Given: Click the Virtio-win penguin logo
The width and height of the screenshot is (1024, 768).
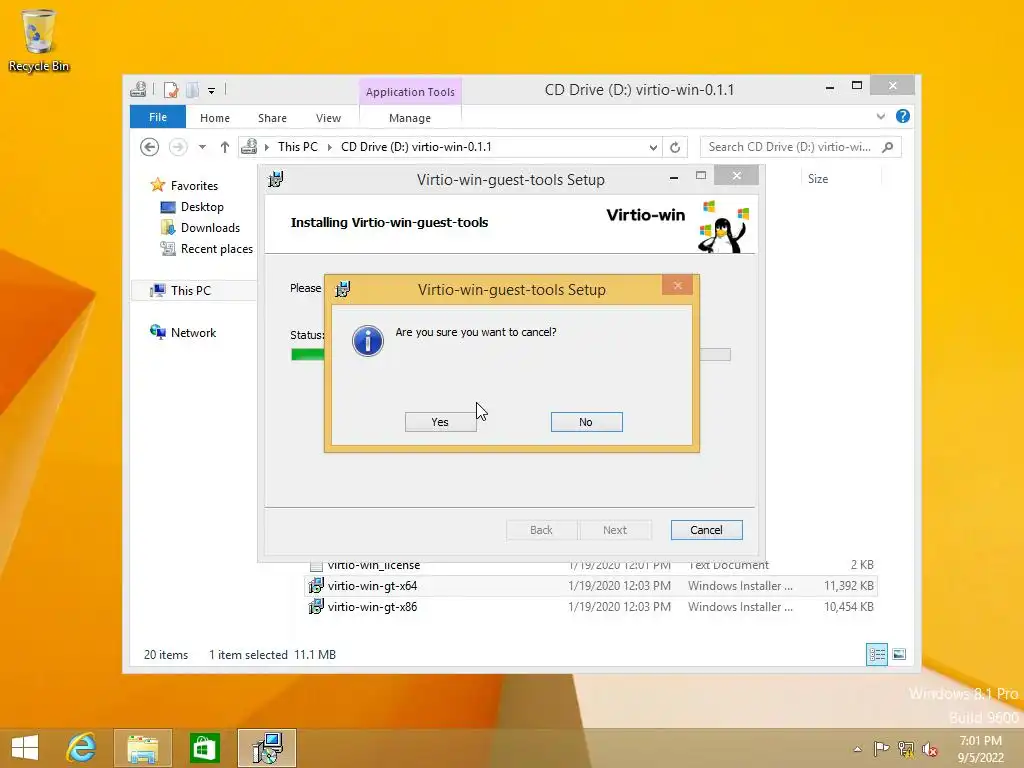Looking at the screenshot, I should [723, 227].
